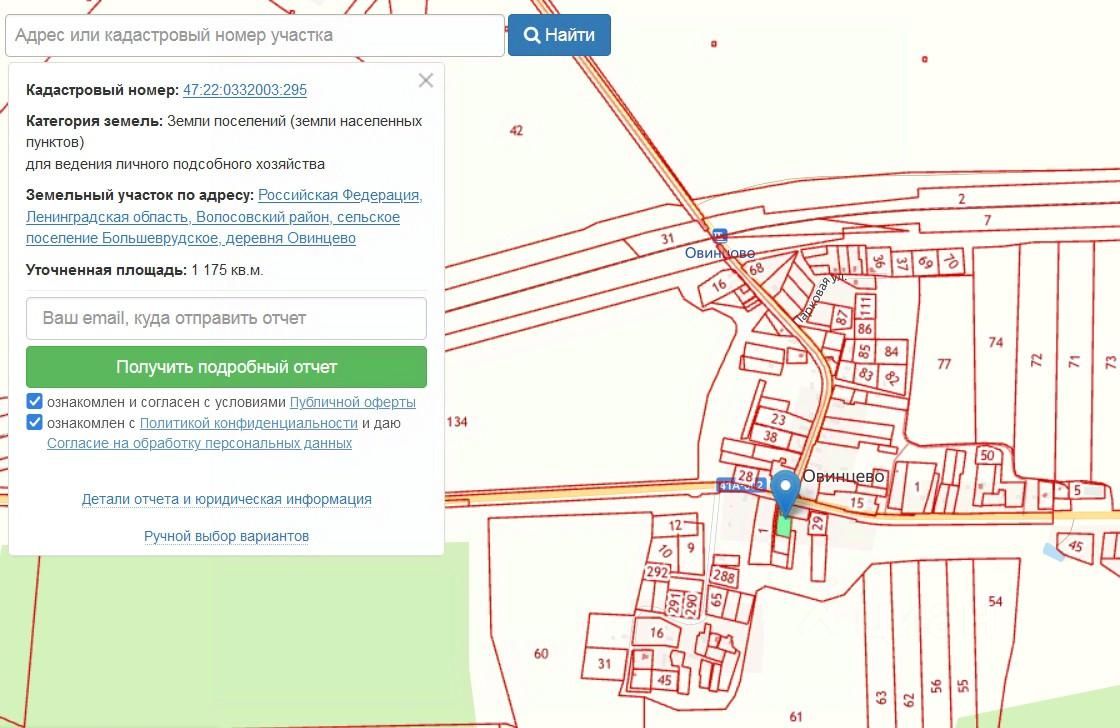Select parcel 77 on the map

tap(943, 364)
